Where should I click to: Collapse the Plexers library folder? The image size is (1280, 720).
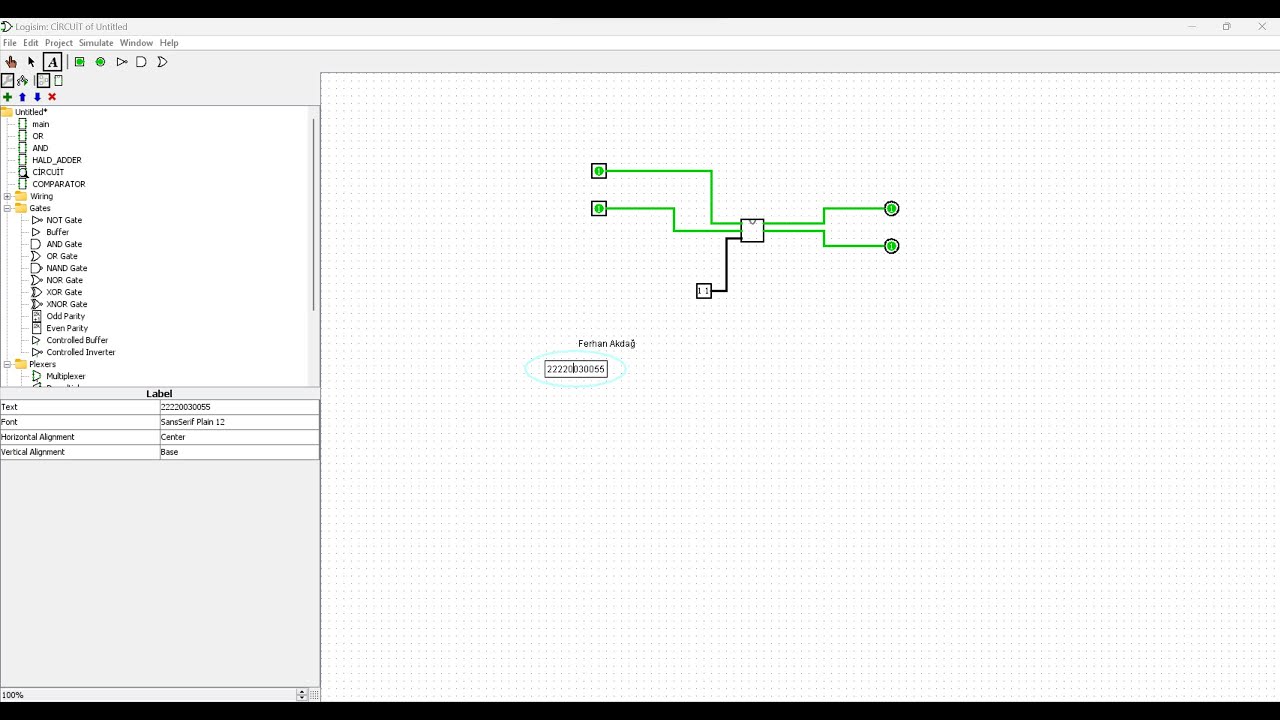(x=7, y=364)
